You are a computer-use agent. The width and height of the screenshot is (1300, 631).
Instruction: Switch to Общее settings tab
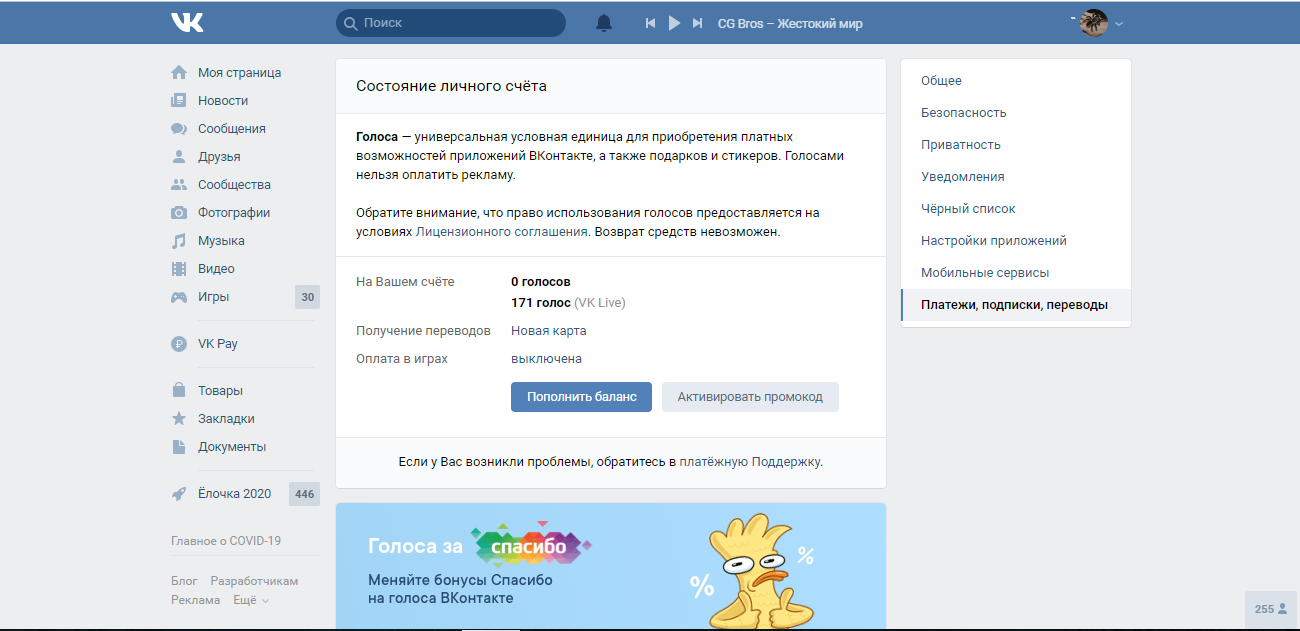1016,80
